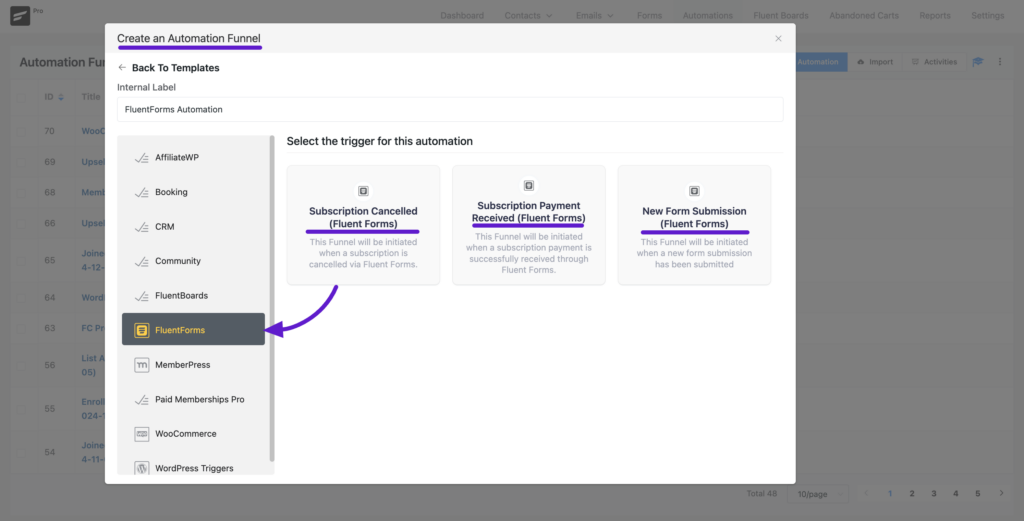
Task: Open the Dashboard menu item
Action: coord(462,16)
